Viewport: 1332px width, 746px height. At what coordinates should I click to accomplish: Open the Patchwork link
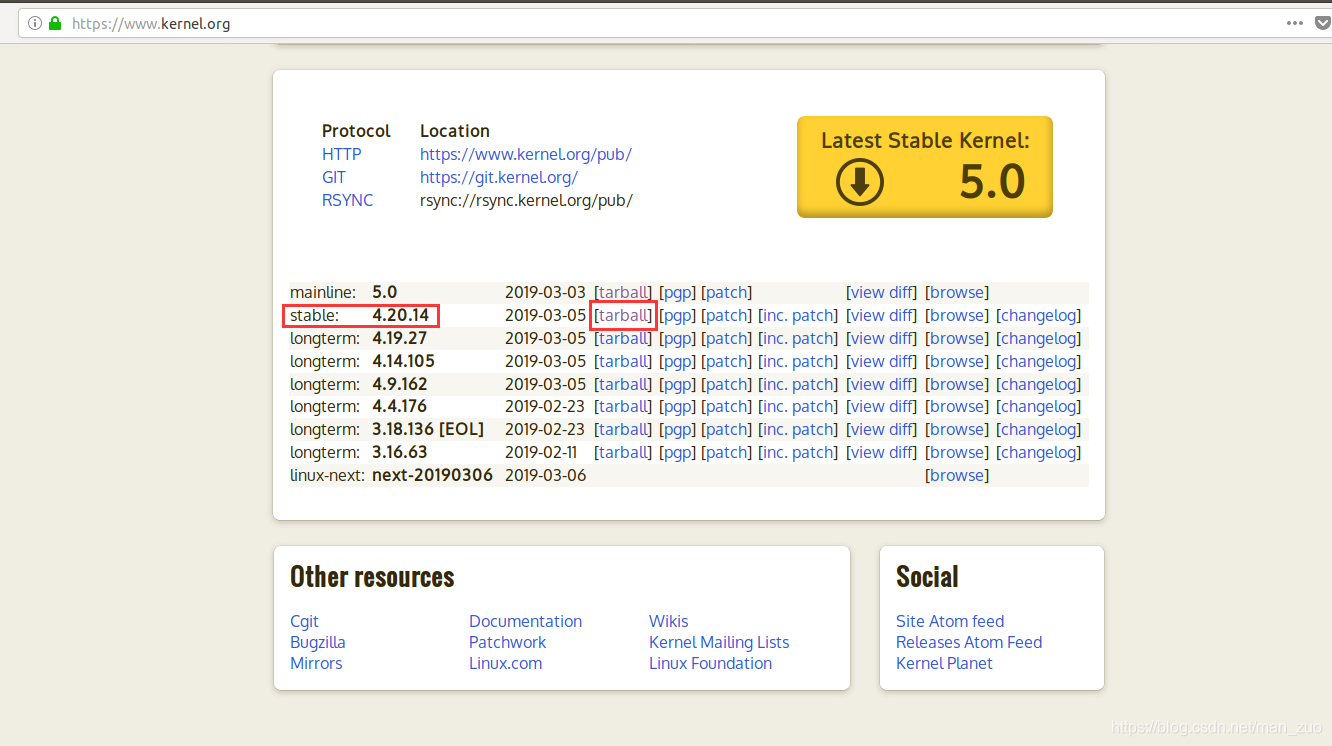(508, 642)
